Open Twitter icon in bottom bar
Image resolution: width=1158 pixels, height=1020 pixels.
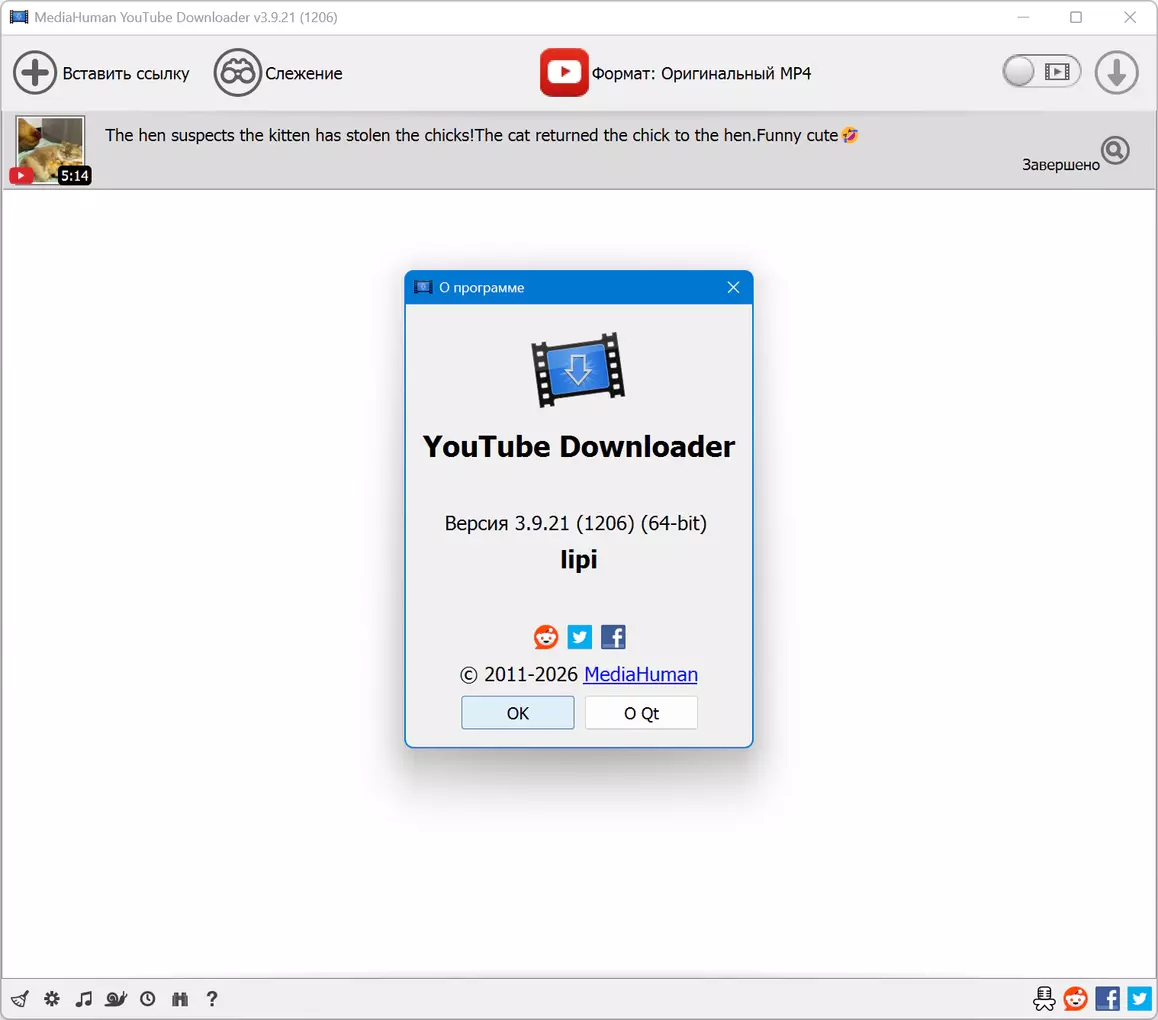click(1139, 999)
